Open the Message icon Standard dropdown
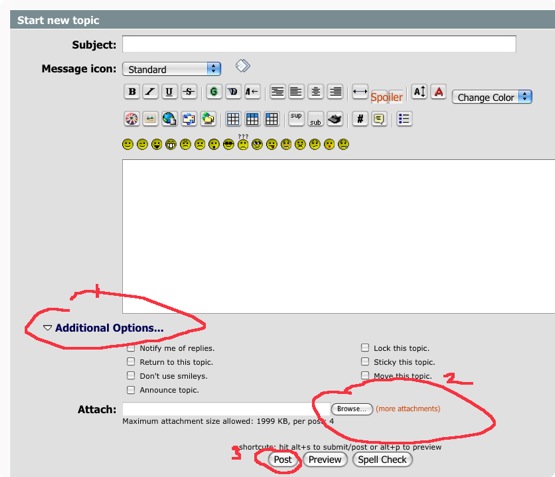 (x=172, y=69)
